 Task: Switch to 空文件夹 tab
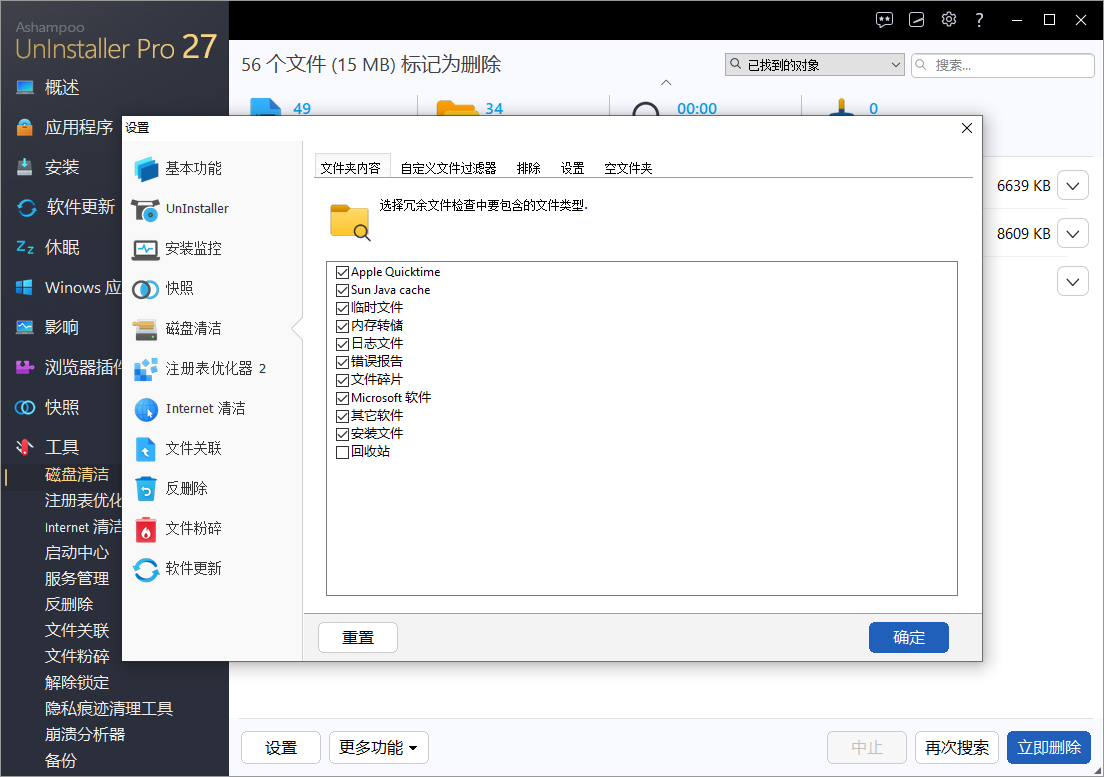tap(628, 168)
